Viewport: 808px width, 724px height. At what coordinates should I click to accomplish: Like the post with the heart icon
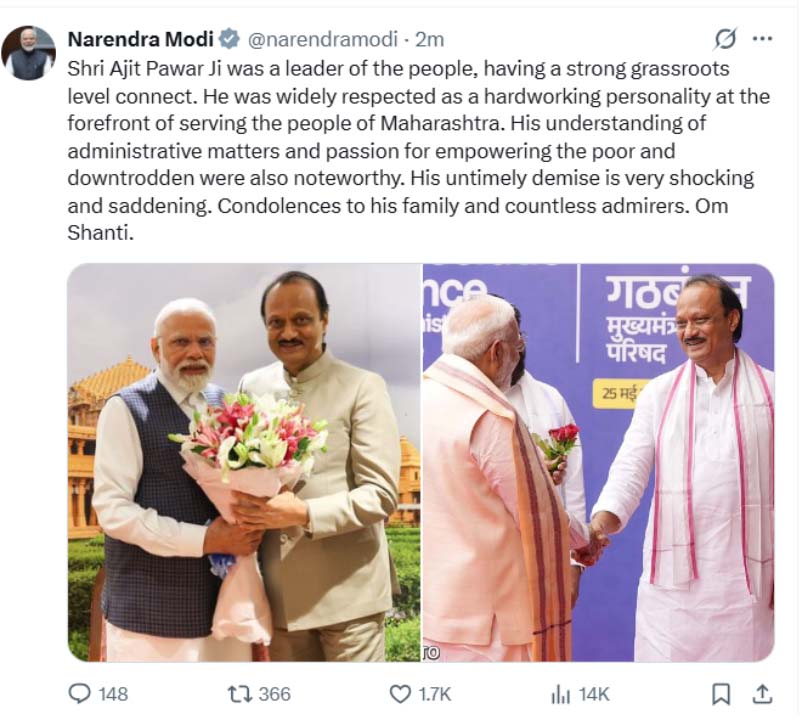tap(400, 693)
